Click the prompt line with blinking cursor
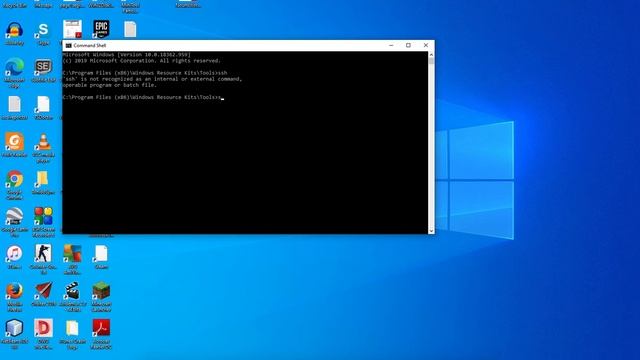640x360 pixels. click(x=143, y=98)
